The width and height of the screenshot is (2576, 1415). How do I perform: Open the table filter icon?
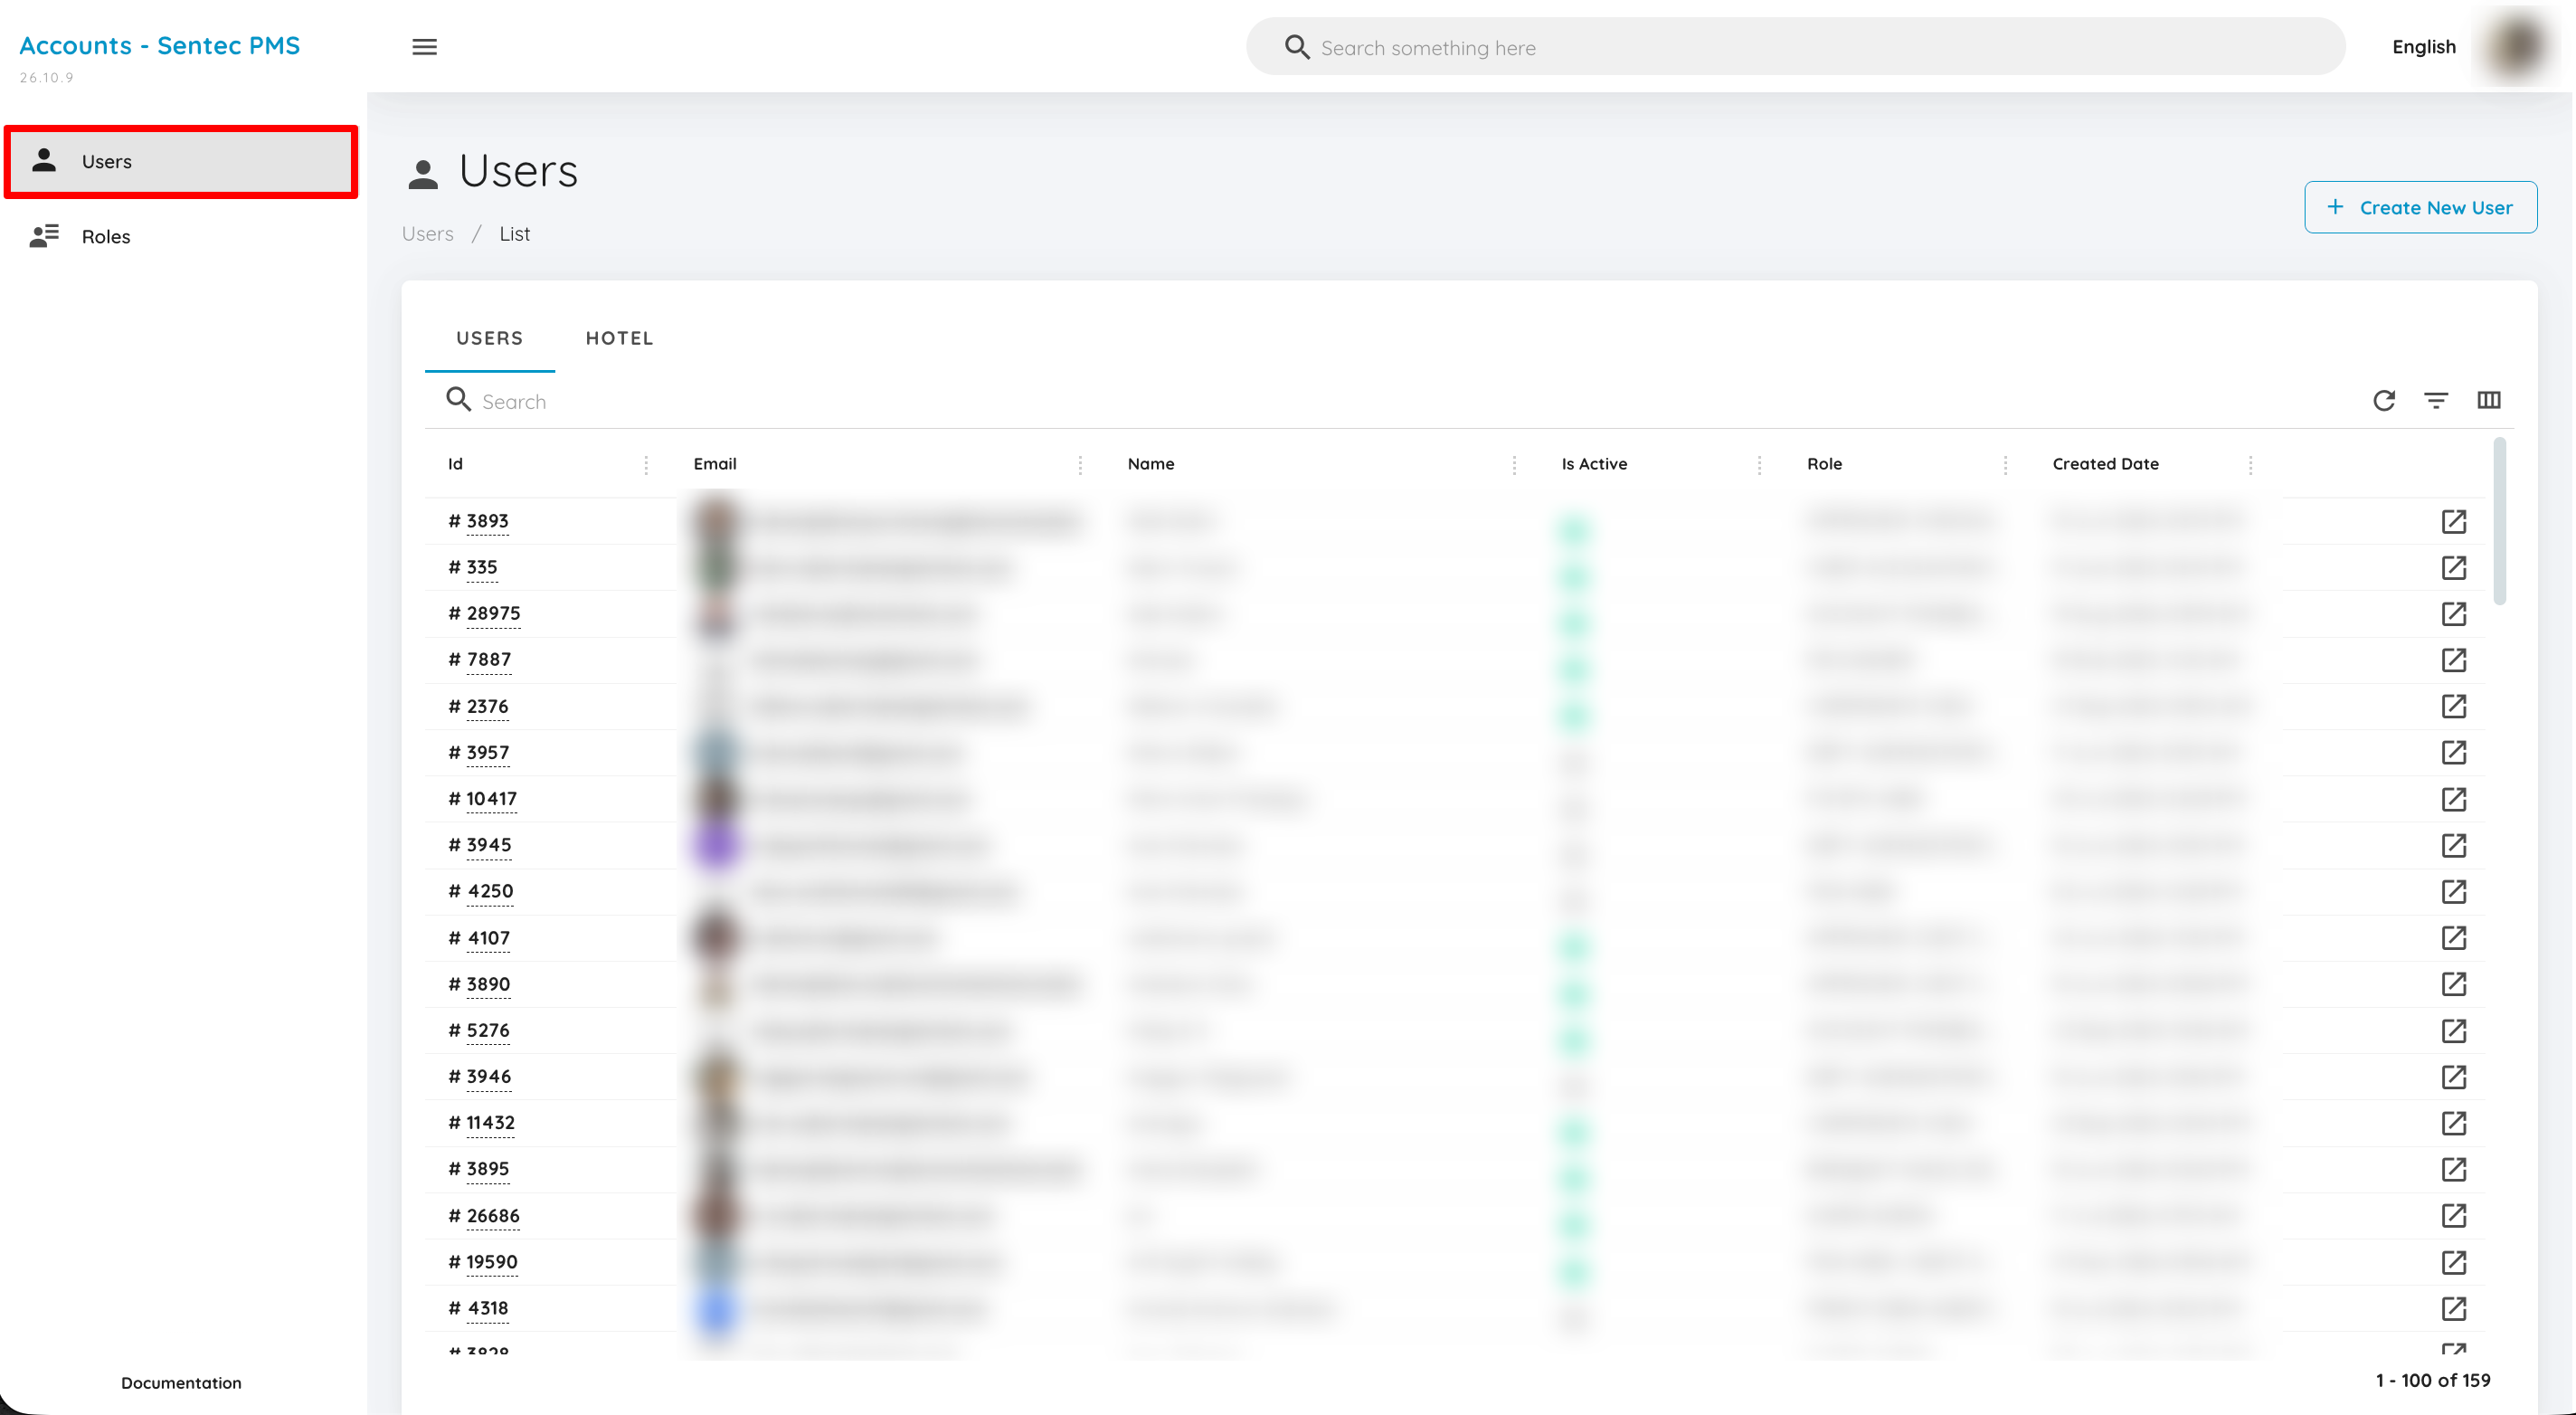2436,400
